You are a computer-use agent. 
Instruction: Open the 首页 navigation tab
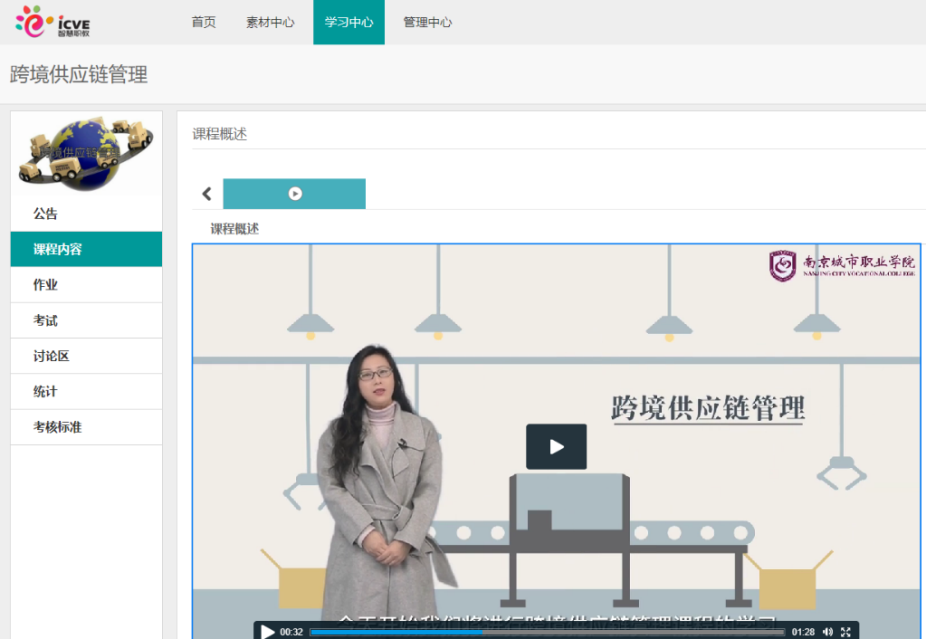(203, 22)
